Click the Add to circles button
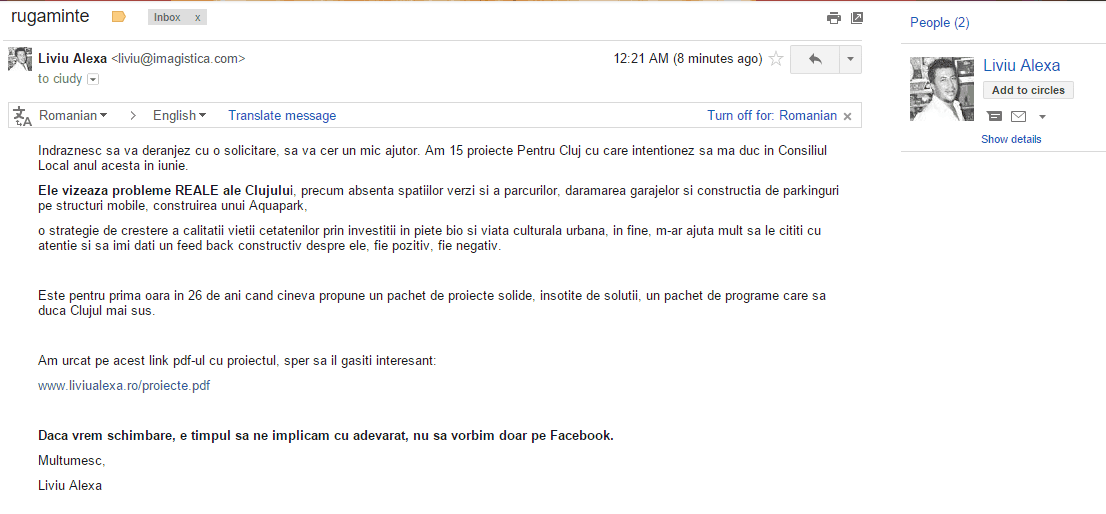The height and width of the screenshot is (514, 1106). [1028, 90]
